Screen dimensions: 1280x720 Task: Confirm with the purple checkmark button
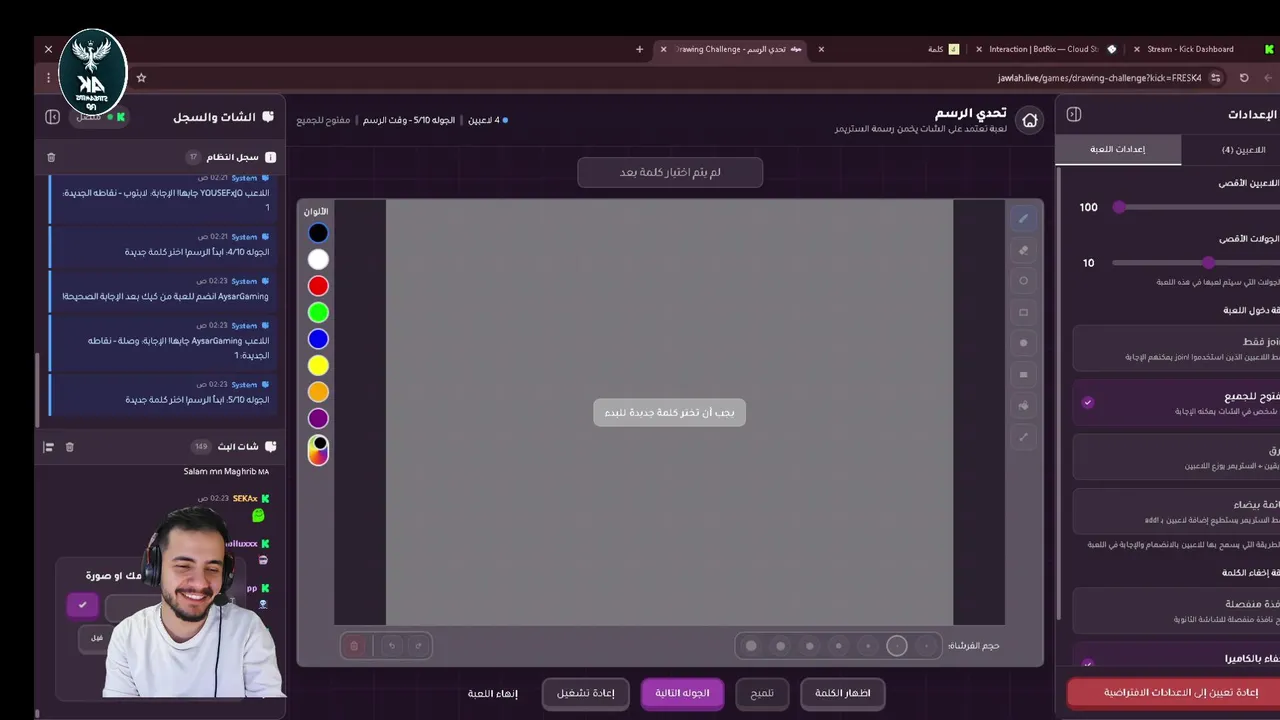pos(82,605)
